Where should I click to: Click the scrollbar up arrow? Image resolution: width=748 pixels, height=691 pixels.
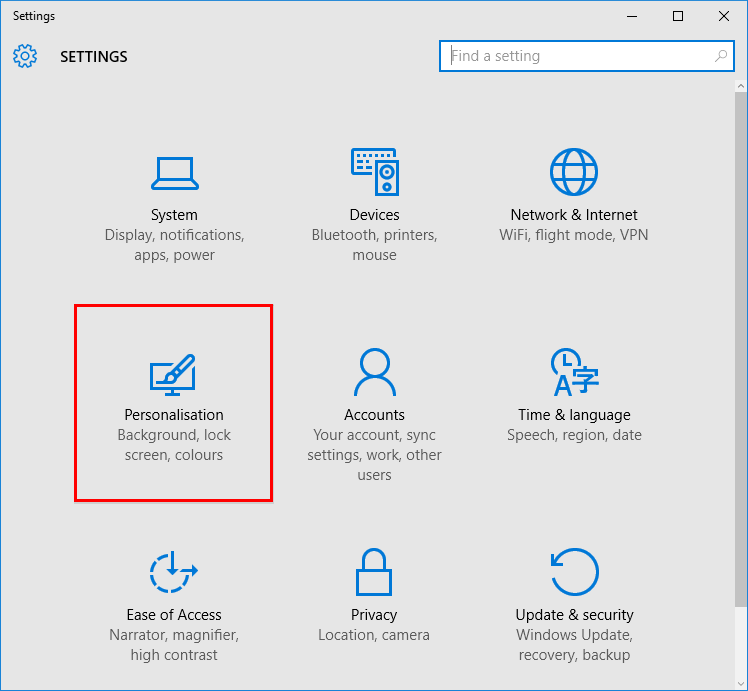coord(741,86)
